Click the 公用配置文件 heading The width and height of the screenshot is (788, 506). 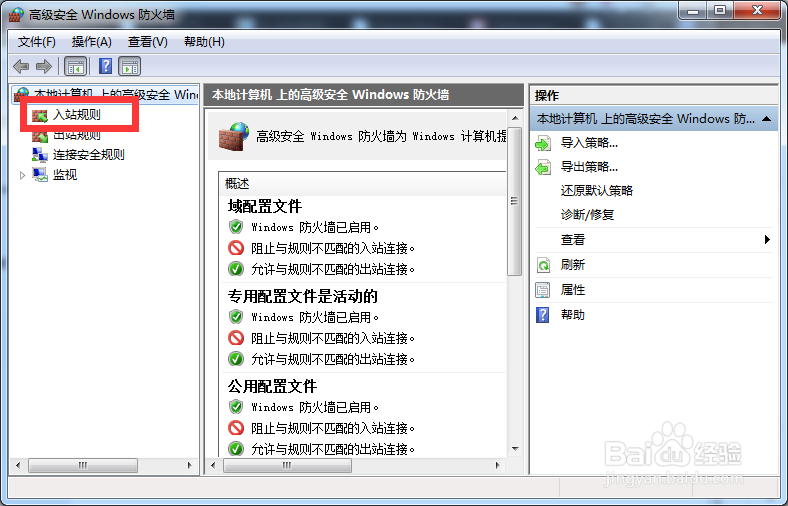click(272, 386)
